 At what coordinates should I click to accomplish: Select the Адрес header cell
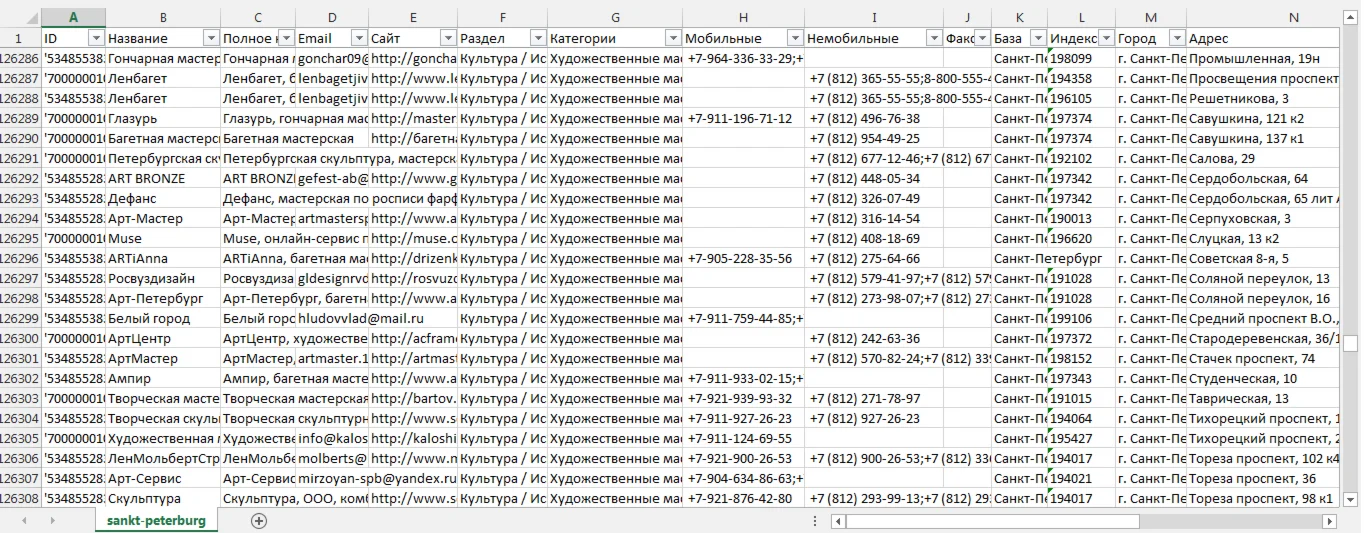point(1264,38)
